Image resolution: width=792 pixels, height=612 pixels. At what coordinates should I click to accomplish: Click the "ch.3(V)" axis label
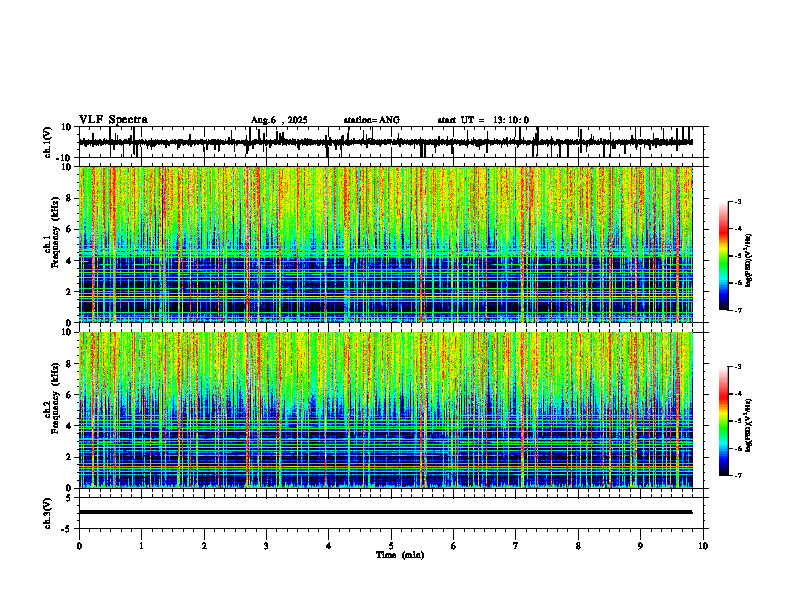tap(47, 513)
